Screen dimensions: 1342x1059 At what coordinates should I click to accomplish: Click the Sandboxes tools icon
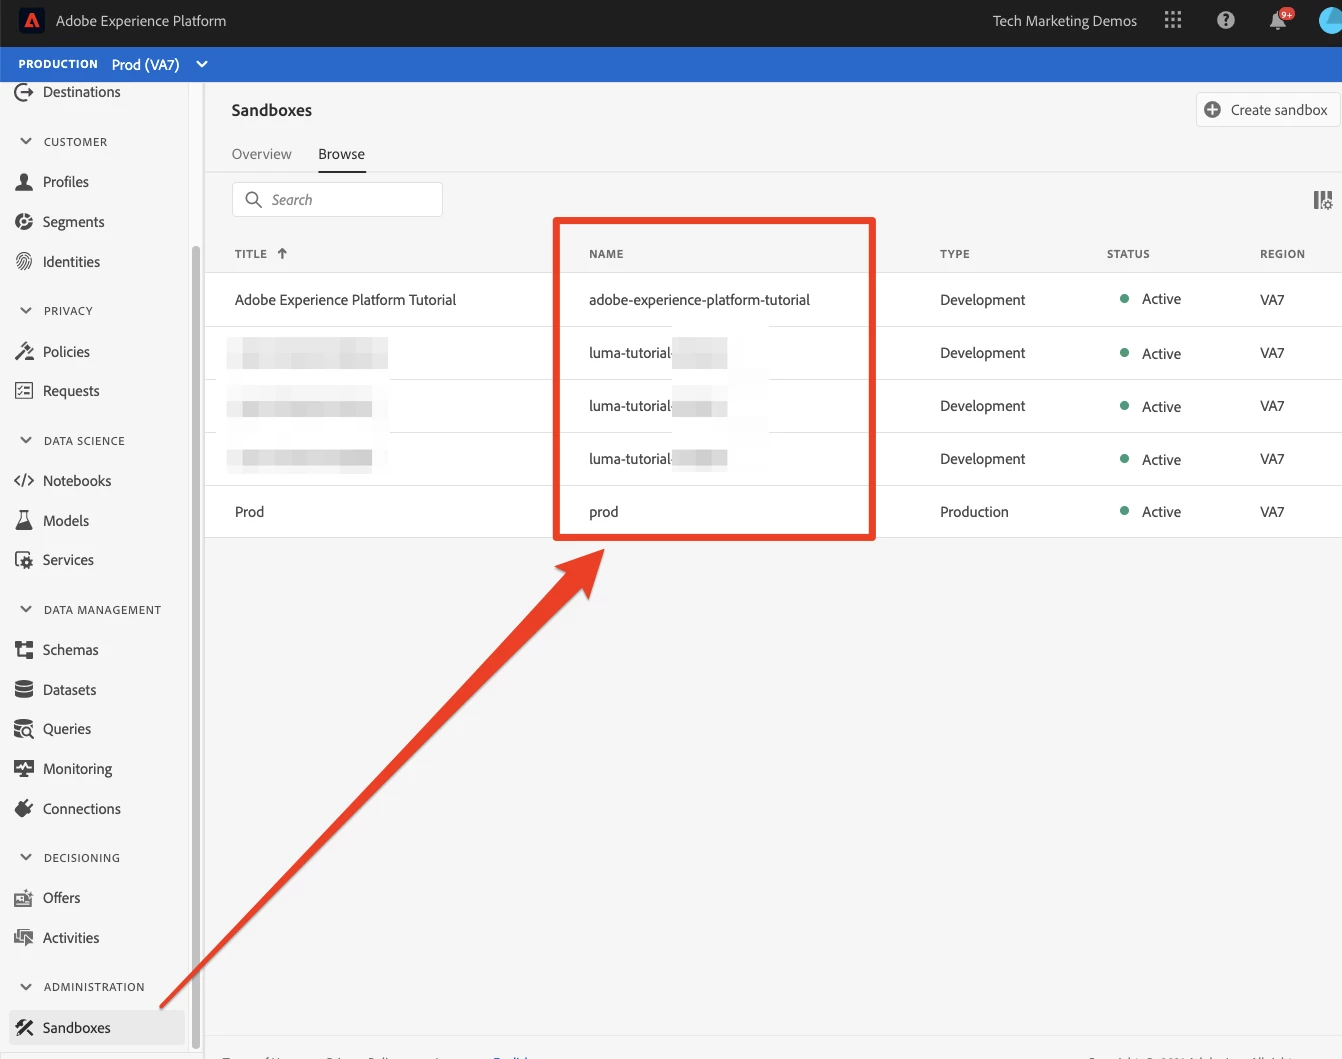click(x=24, y=1028)
